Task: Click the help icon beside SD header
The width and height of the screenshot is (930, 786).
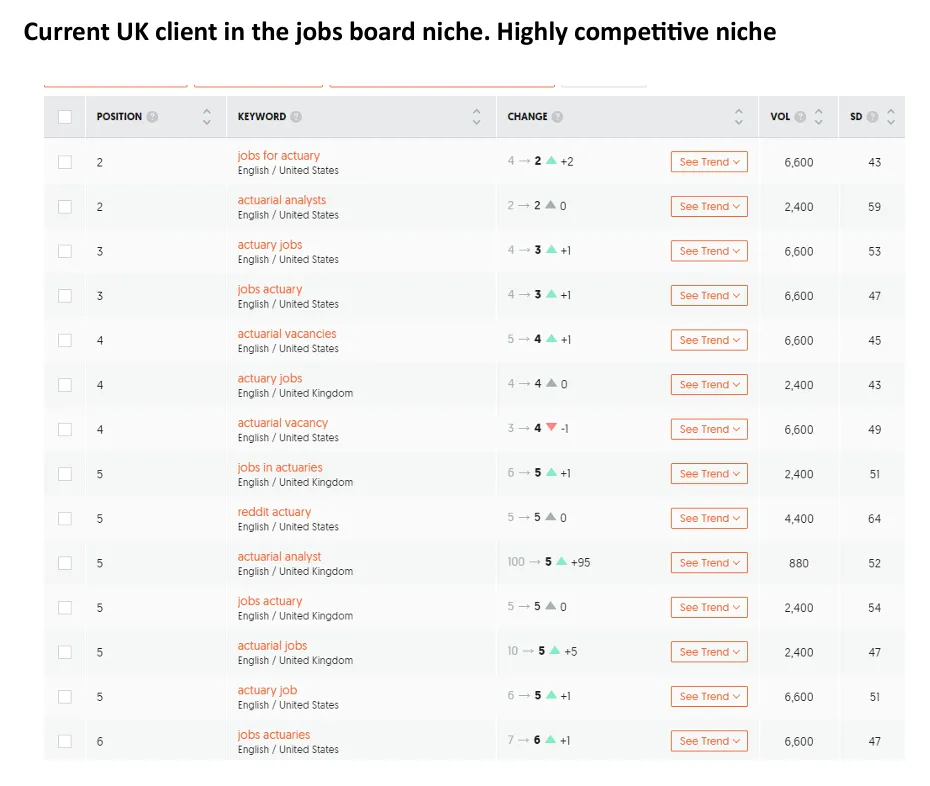Action: [873, 117]
